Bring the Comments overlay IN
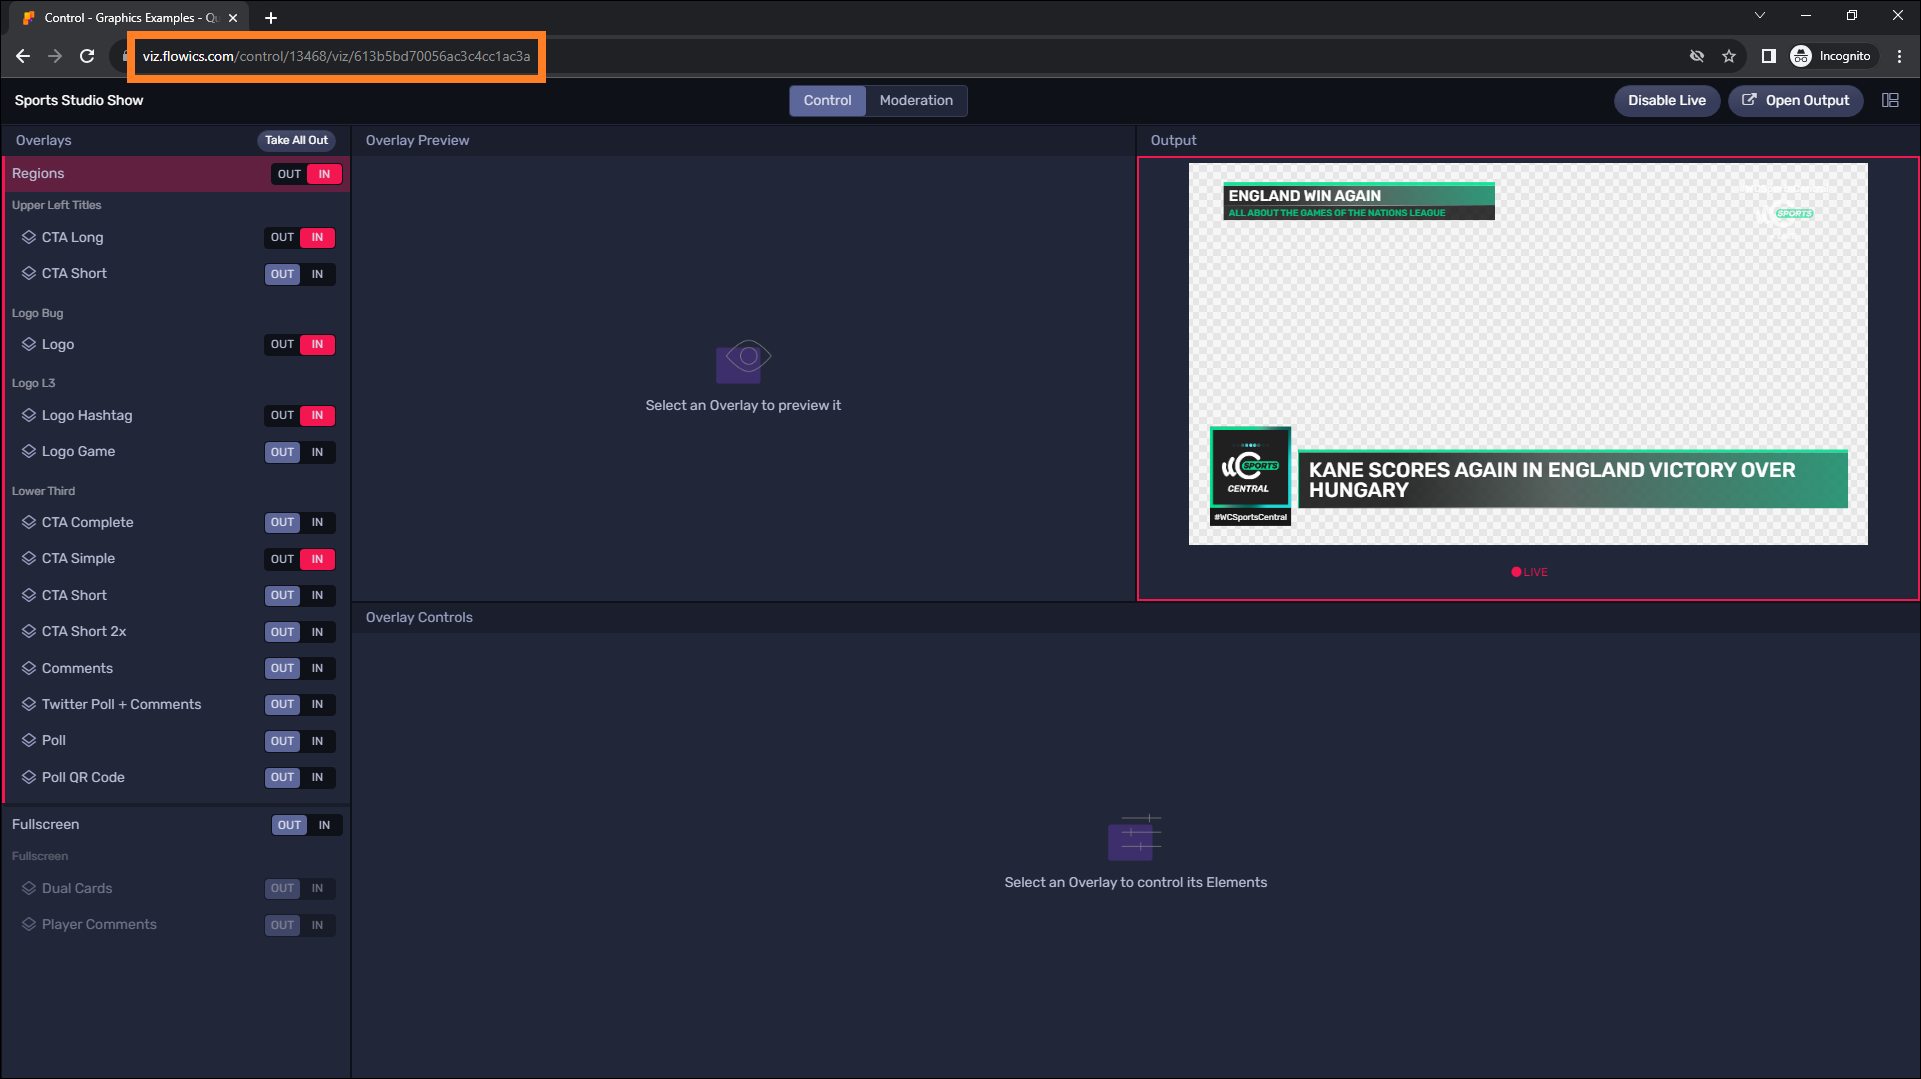The height and width of the screenshot is (1079, 1921). [x=317, y=668]
